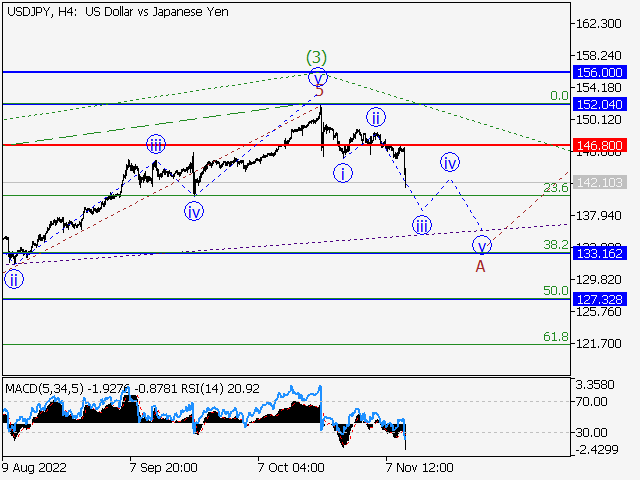This screenshot has height=480, width=640.
Task: Click the 137.940 price axis value
Action: [598, 216]
